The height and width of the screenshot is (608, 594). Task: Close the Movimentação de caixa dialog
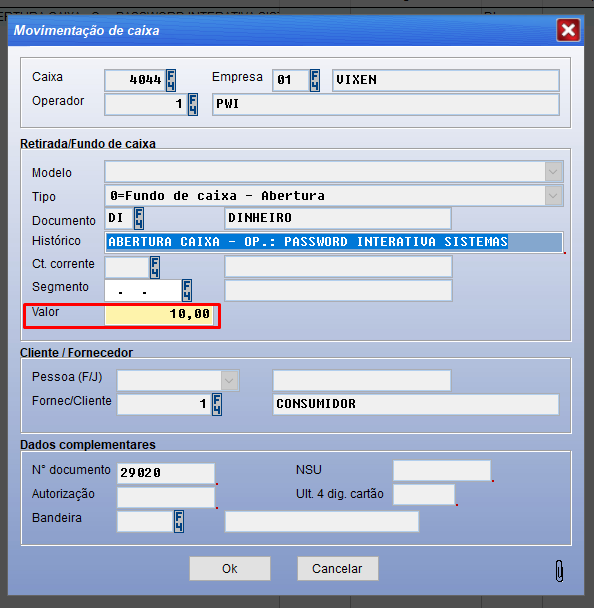[568, 30]
